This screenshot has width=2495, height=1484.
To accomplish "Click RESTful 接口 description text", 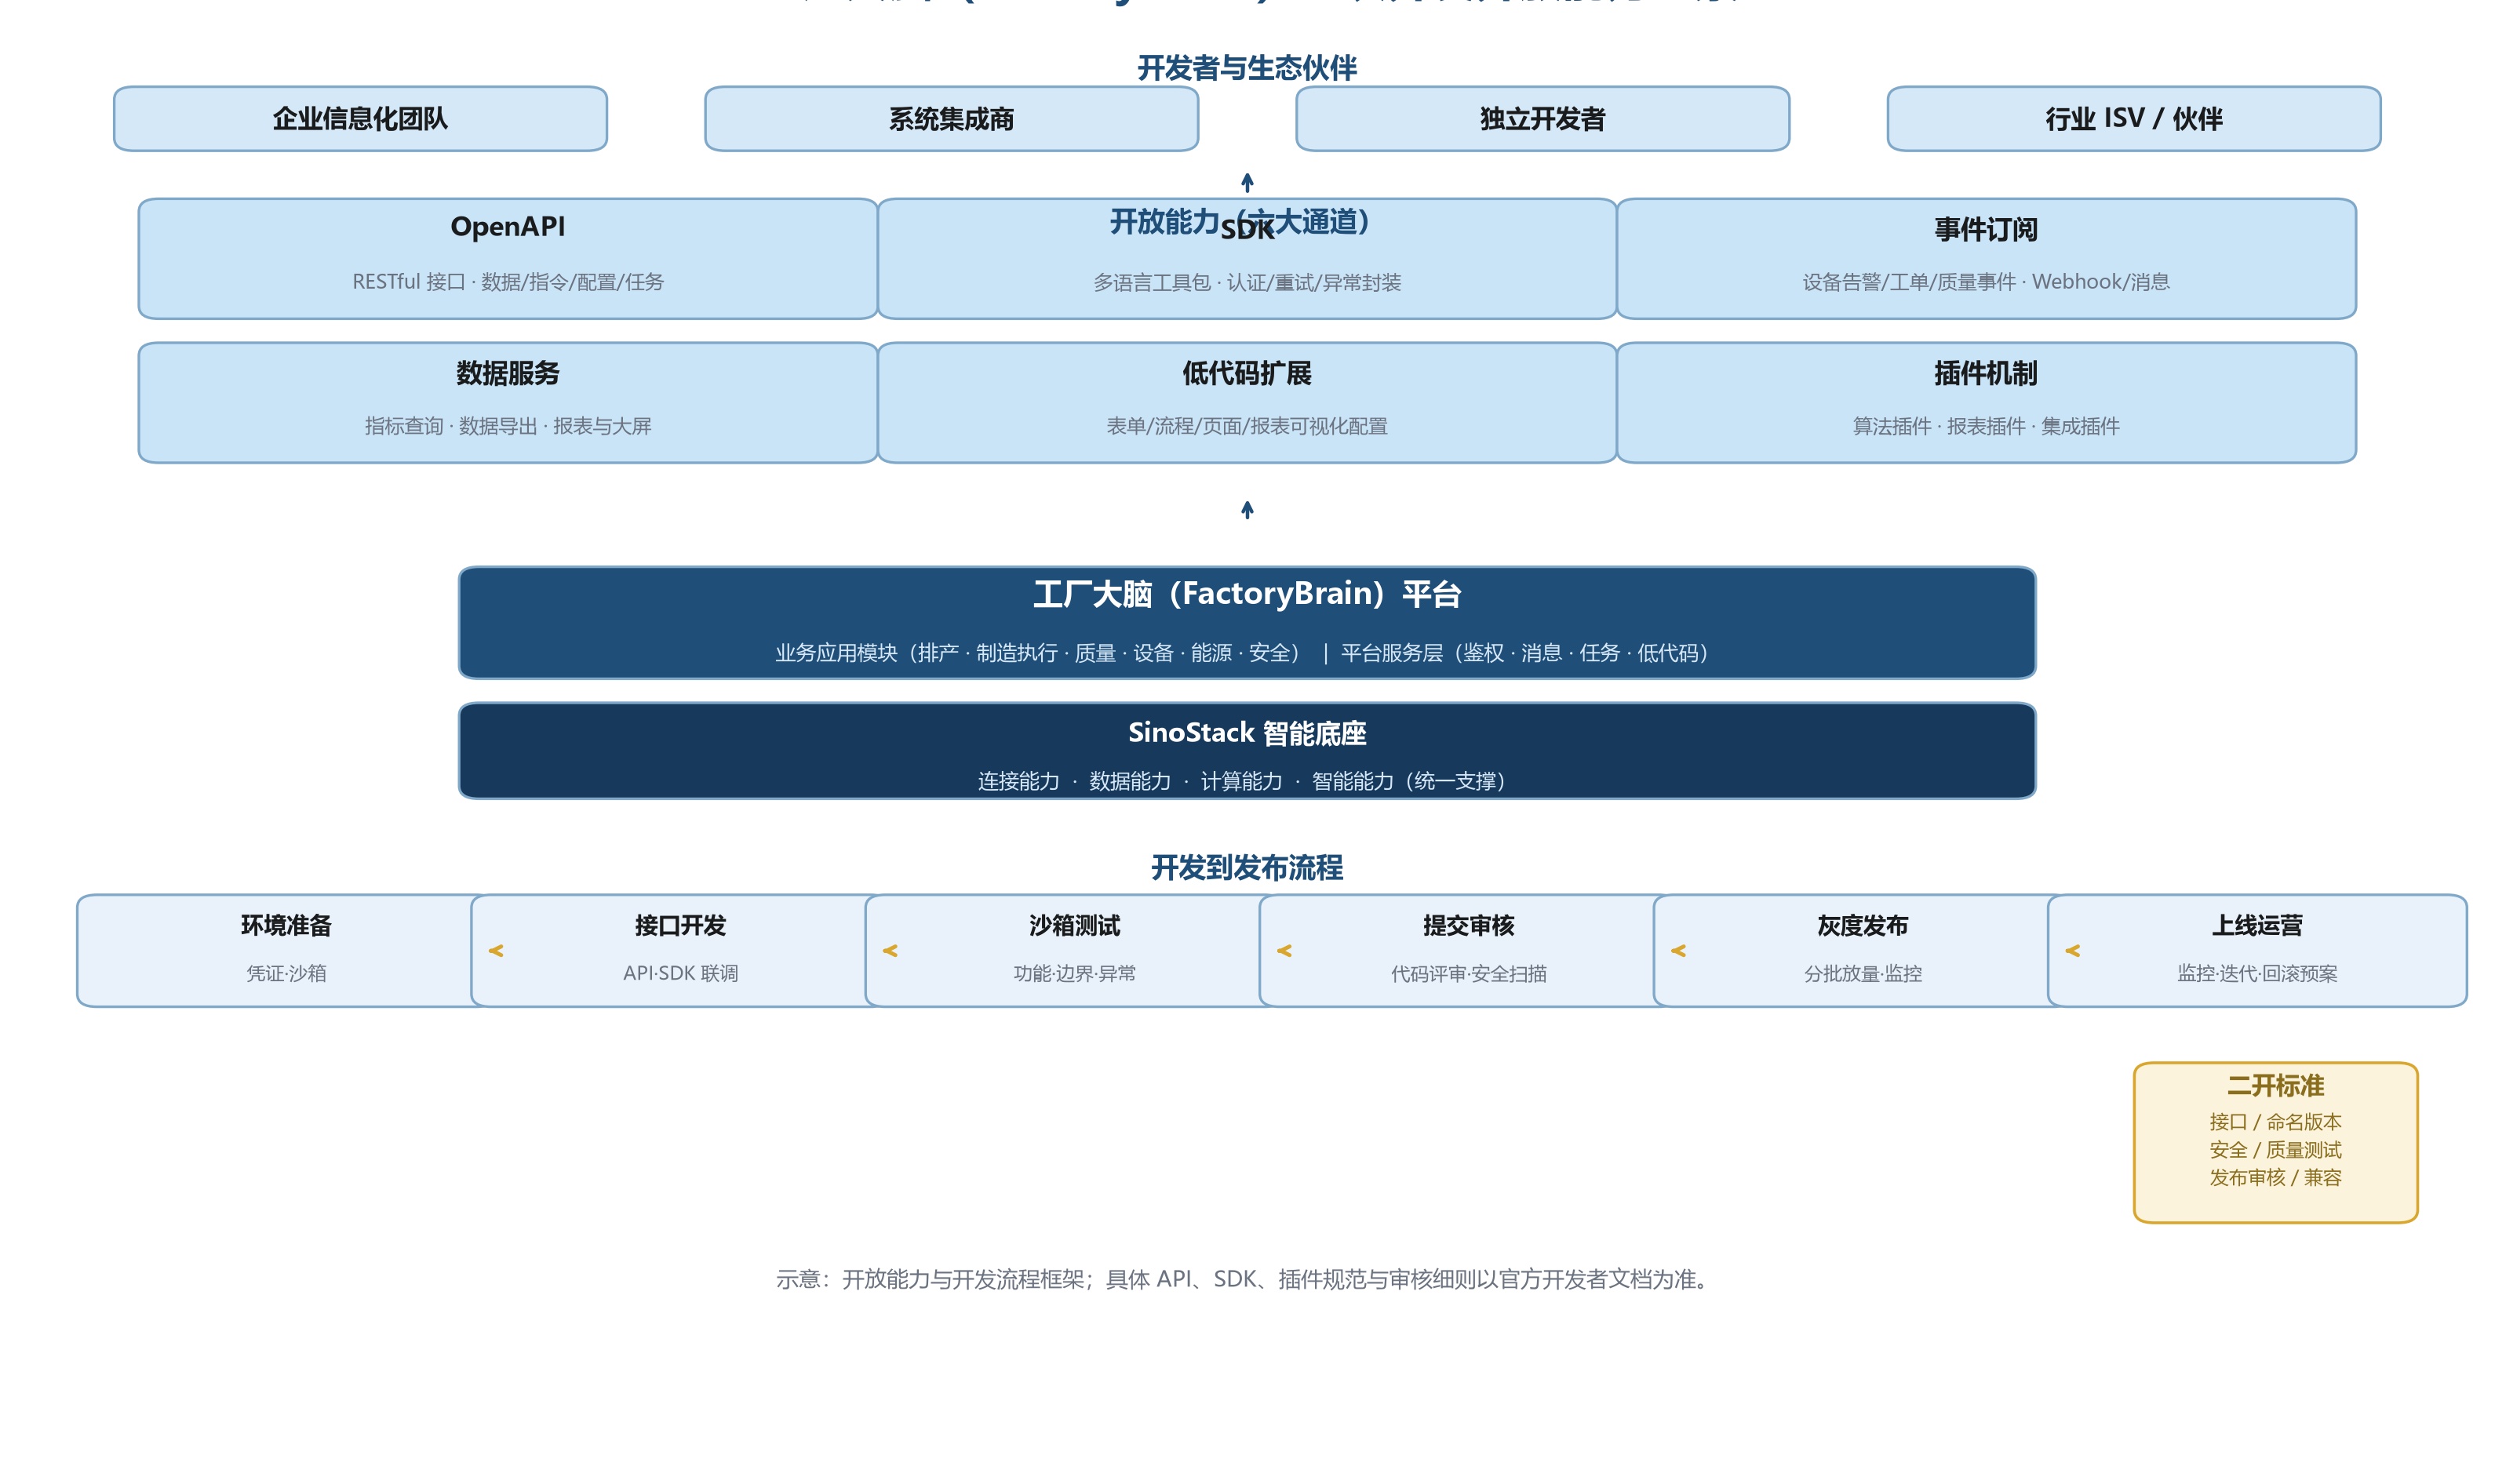I will point(508,282).
